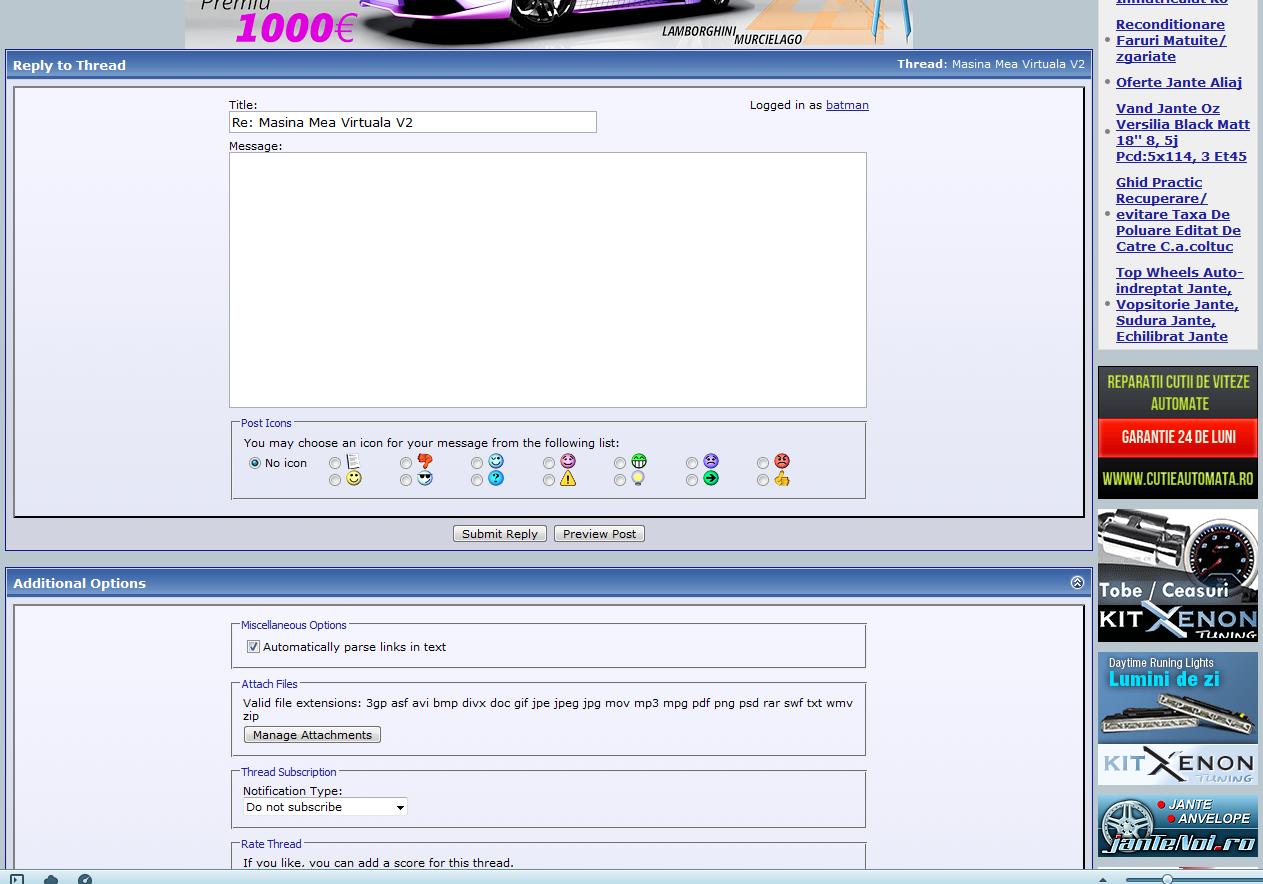Open "Reconditionare Faruri Matuite/zgariate" link
This screenshot has width=1263, height=884.
click(x=1171, y=40)
